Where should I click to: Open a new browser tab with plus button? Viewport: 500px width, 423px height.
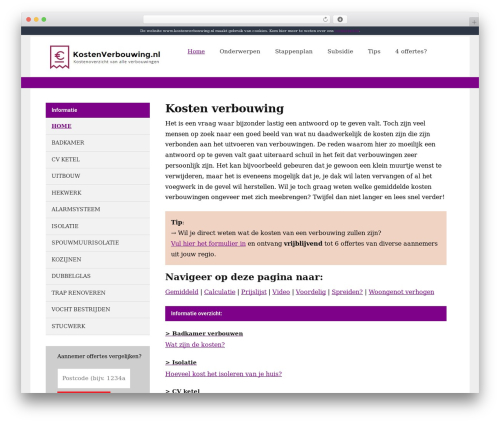[474, 22]
